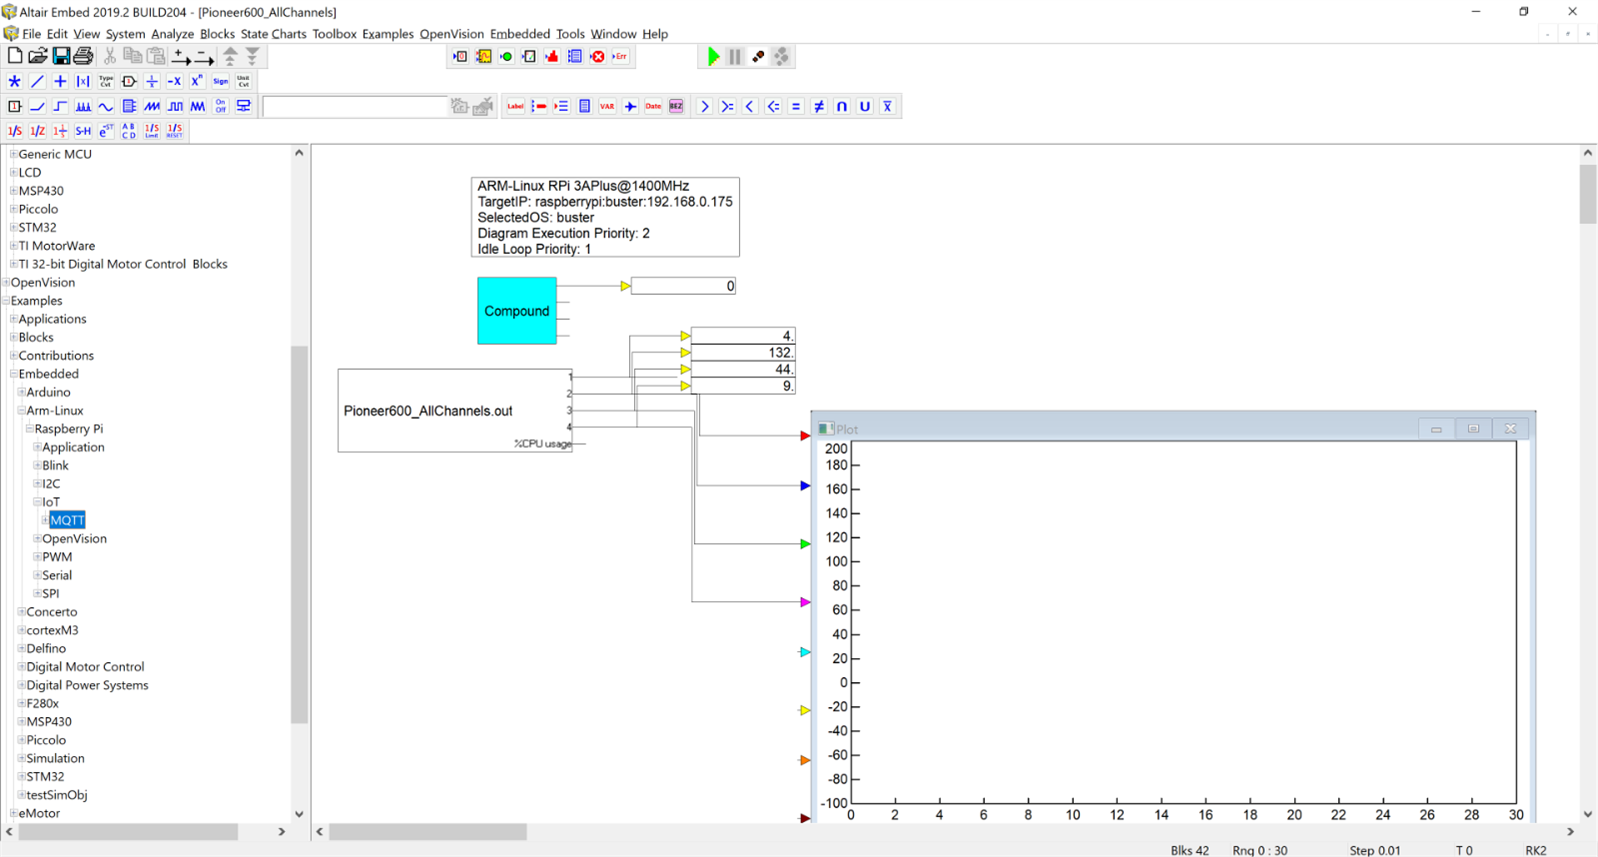Insert a histogram block (red bars icon)

coord(552,57)
